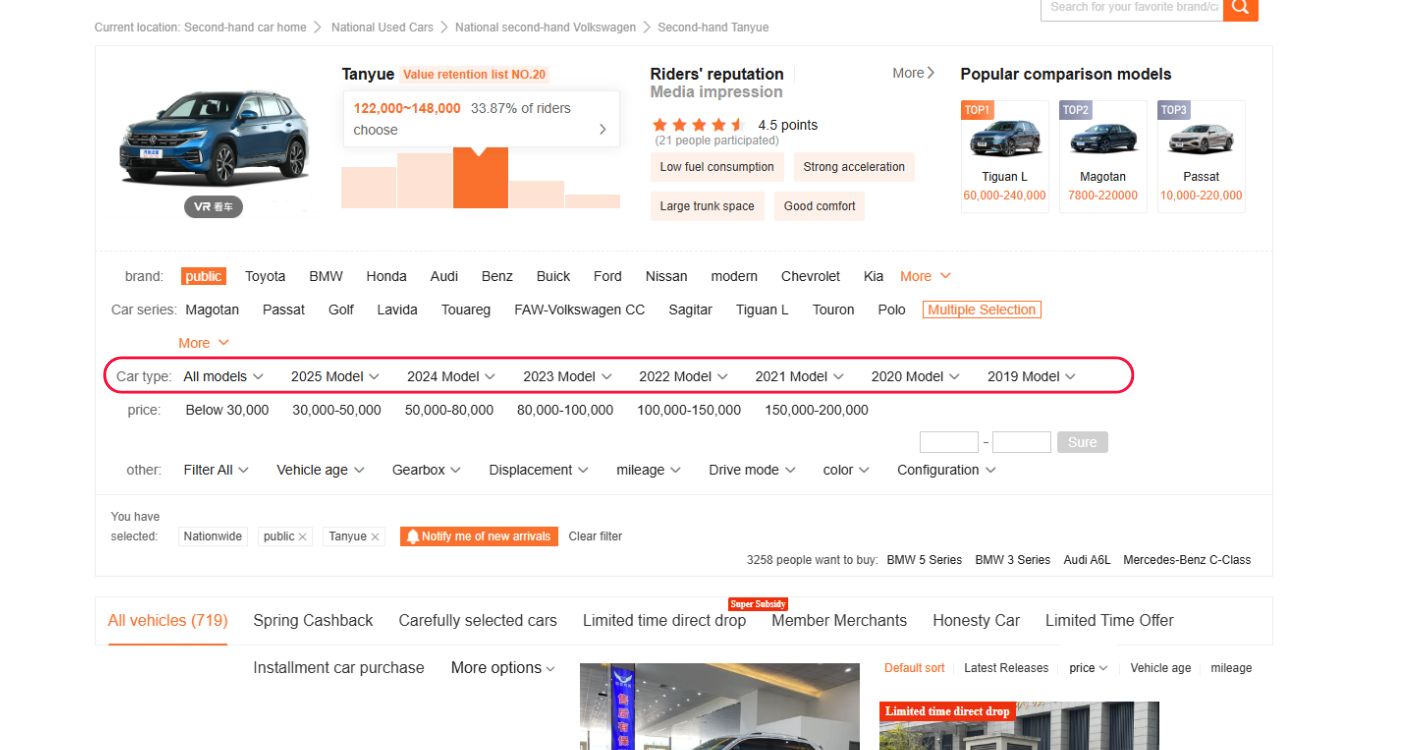Open mileage filter dropdown
The image size is (1425, 750).
pyautogui.click(x=648, y=470)
